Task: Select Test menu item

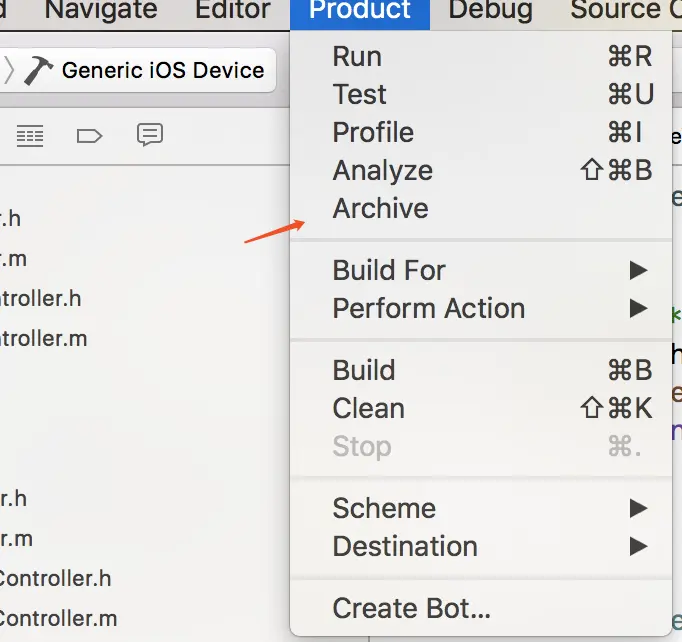Action: 481,94
